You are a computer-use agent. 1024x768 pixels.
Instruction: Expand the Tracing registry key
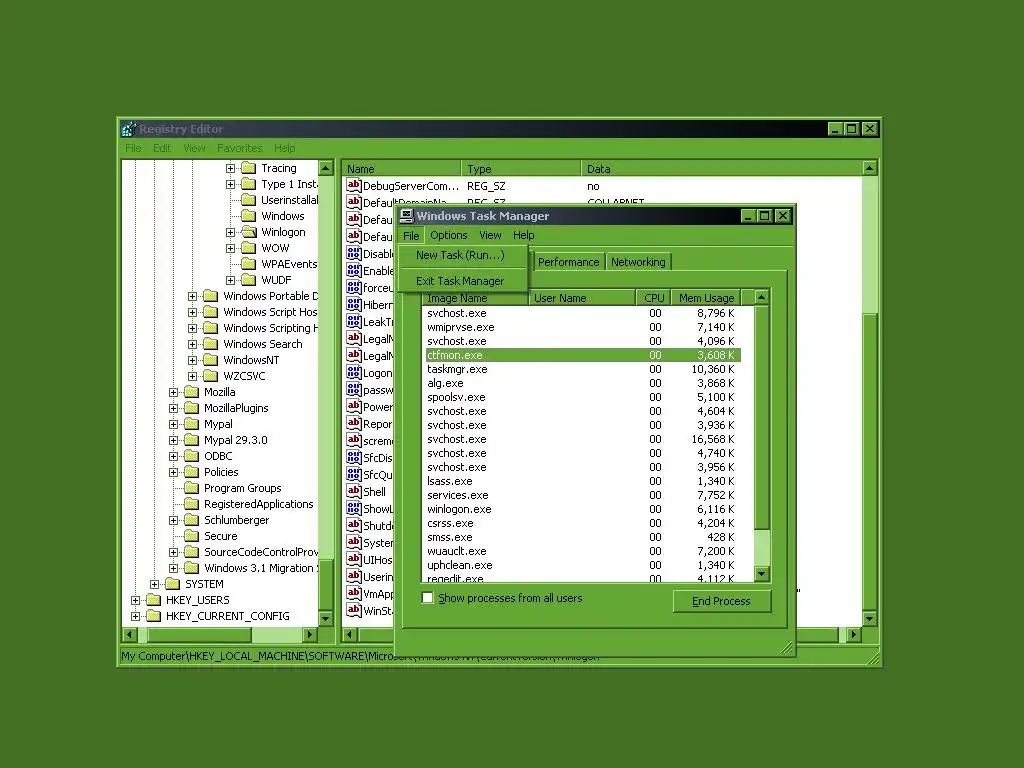[x=231, y=168]
